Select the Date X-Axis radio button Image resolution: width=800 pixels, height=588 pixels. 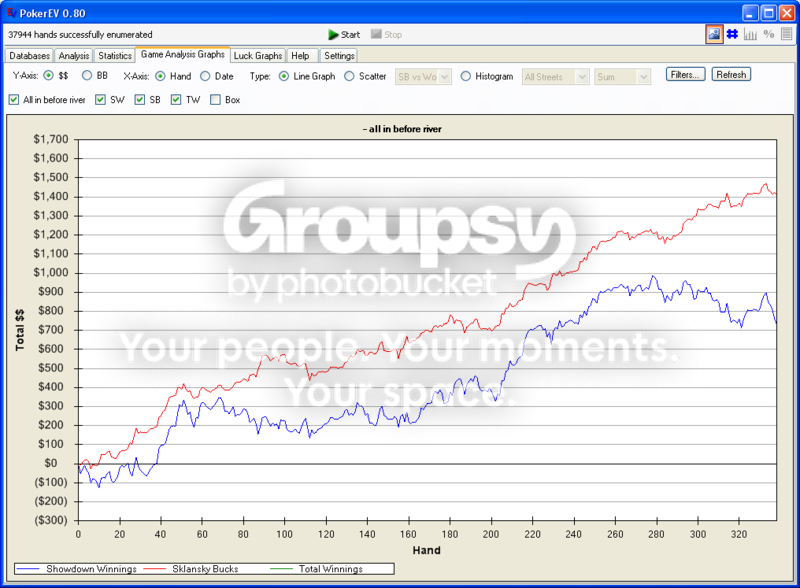tap(205, 76)
